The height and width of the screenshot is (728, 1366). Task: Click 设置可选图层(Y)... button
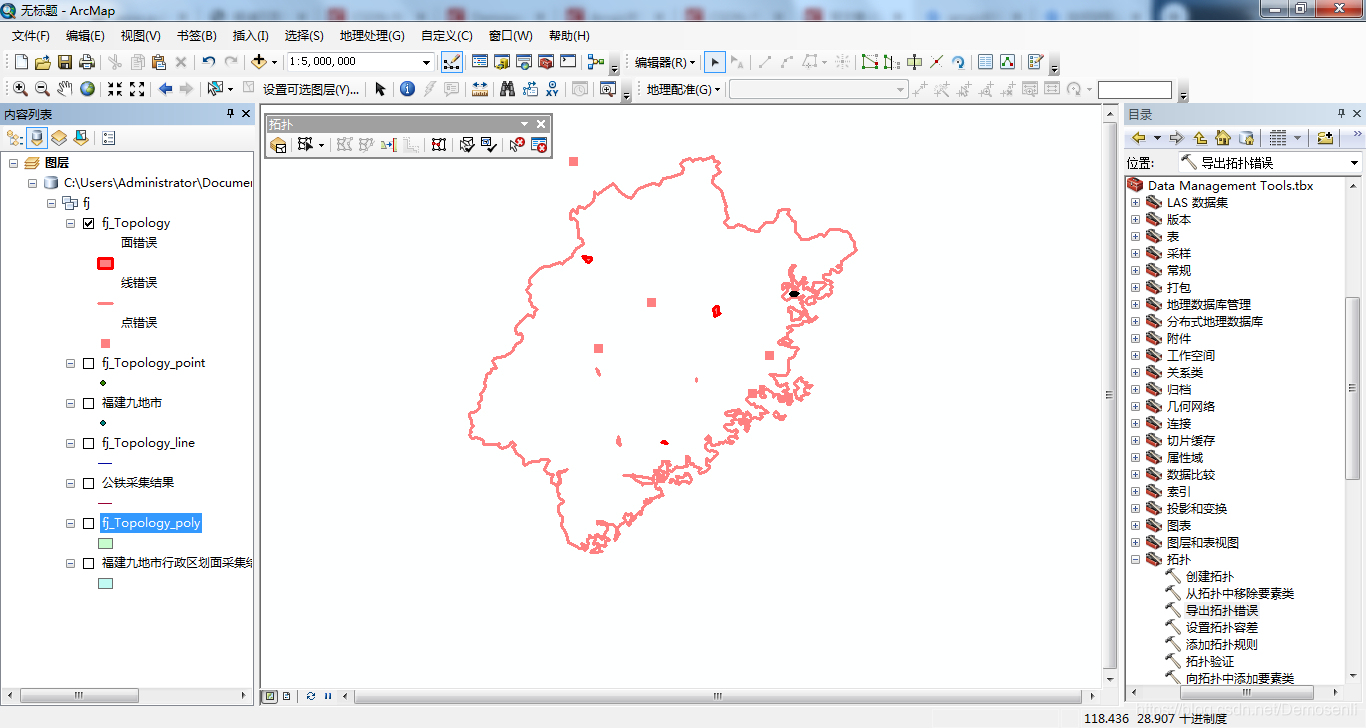coord(310,89)
